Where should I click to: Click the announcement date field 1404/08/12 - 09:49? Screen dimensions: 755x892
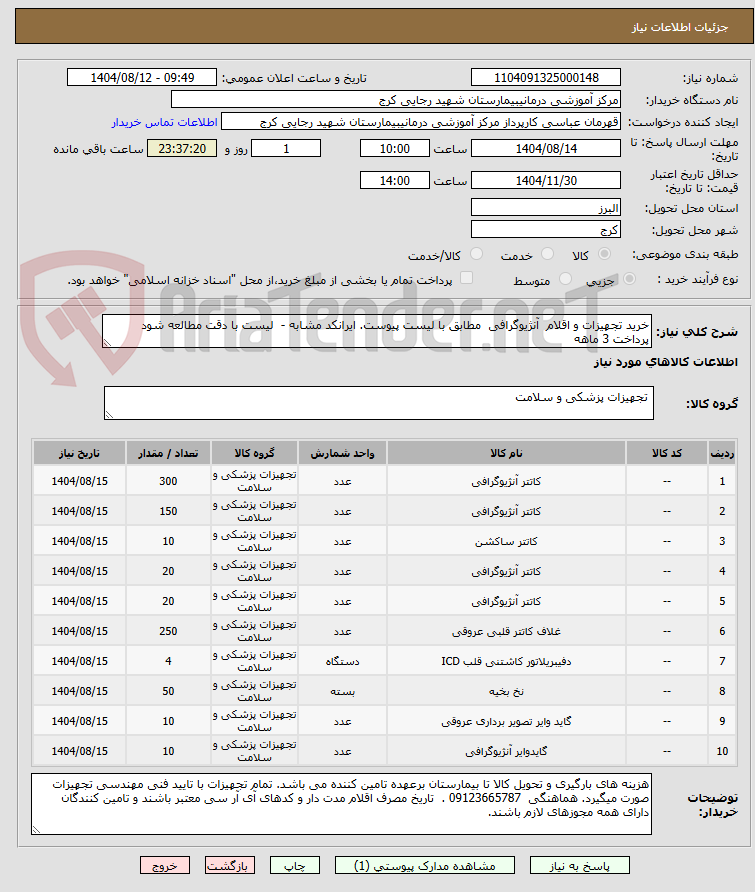[142, 77]
